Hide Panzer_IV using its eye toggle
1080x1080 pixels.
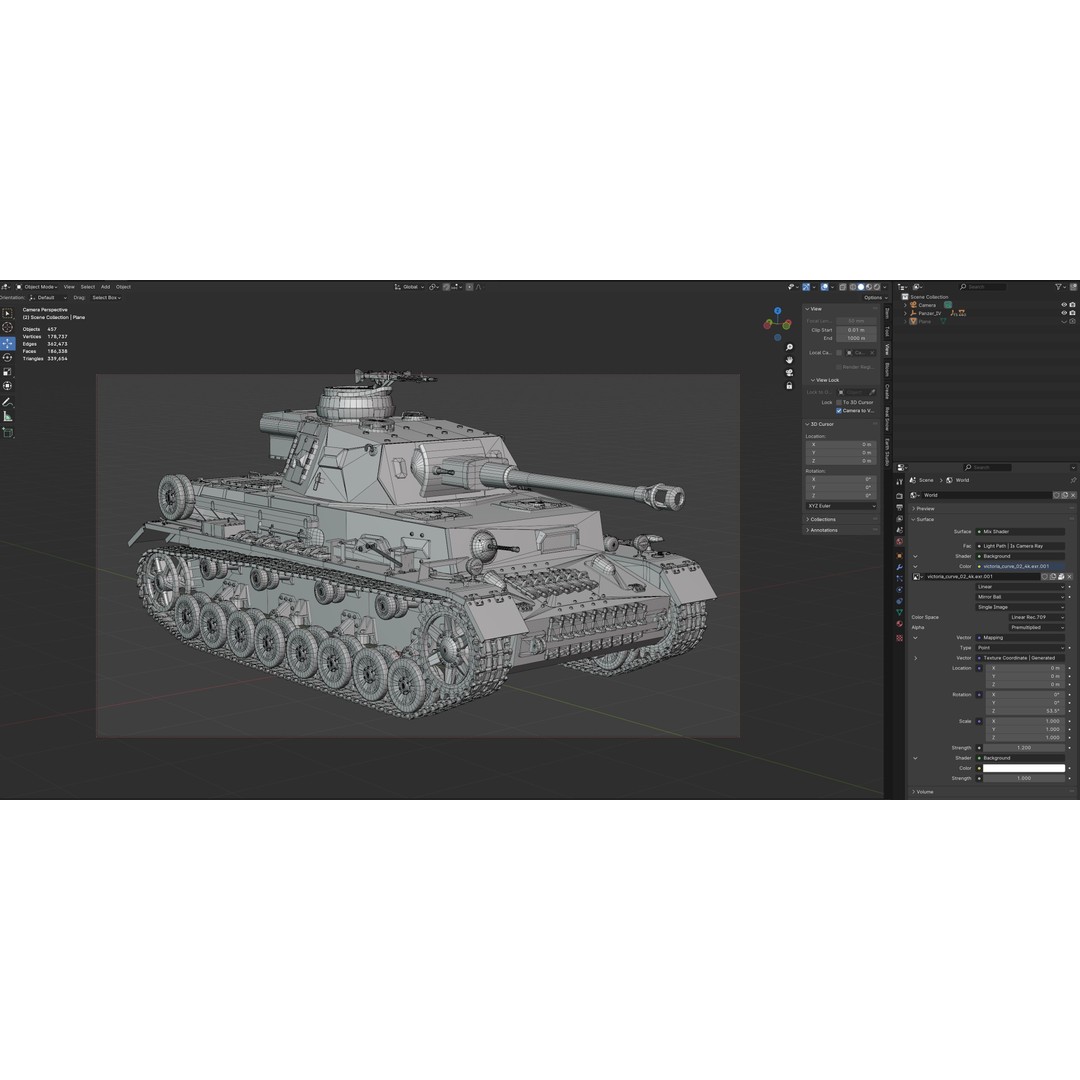(x=1064, y=312)
